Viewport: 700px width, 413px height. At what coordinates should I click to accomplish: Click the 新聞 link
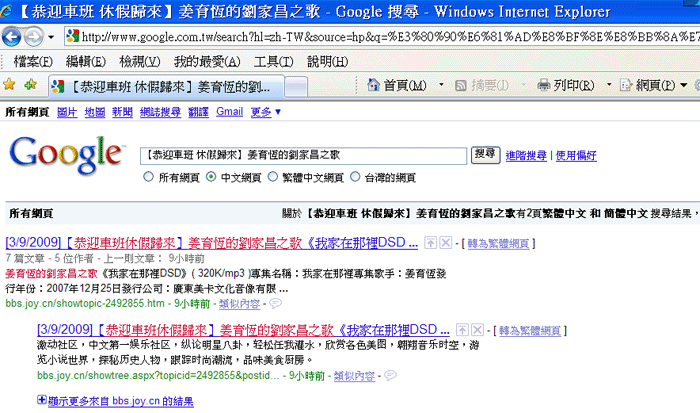(x=122, y=112)
